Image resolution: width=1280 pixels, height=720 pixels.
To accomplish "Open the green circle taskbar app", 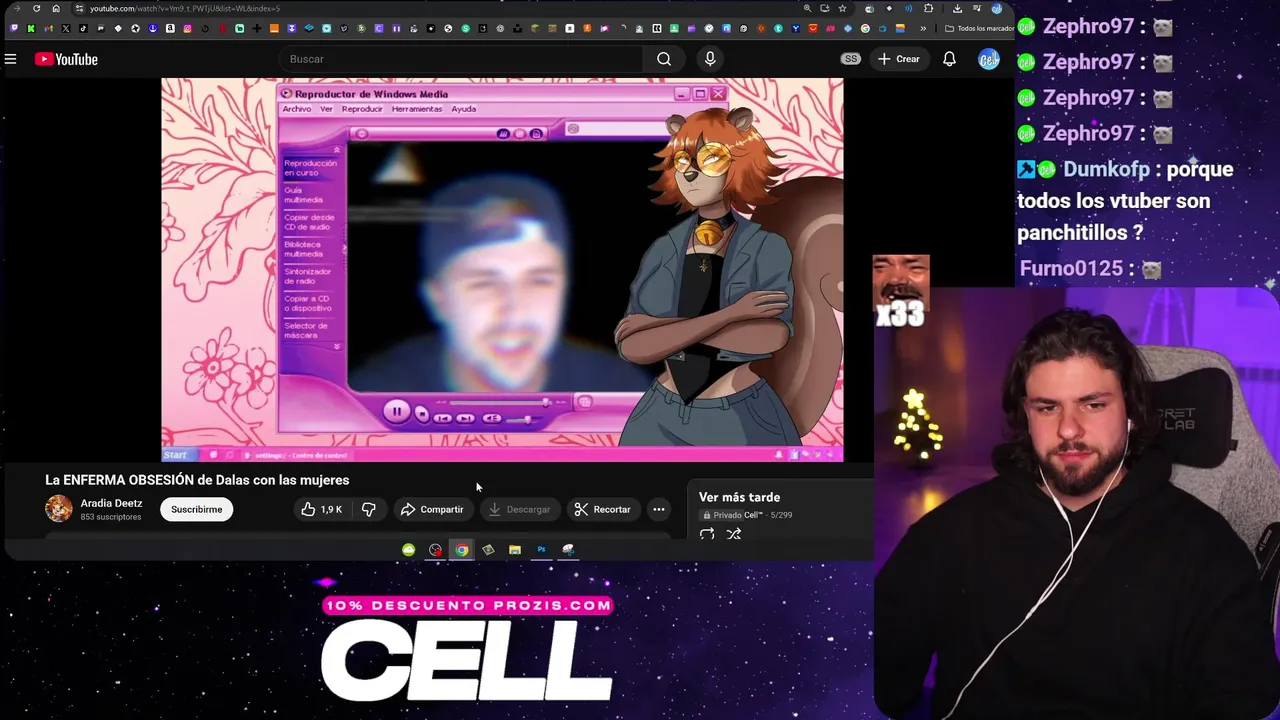I will point(409,550).
